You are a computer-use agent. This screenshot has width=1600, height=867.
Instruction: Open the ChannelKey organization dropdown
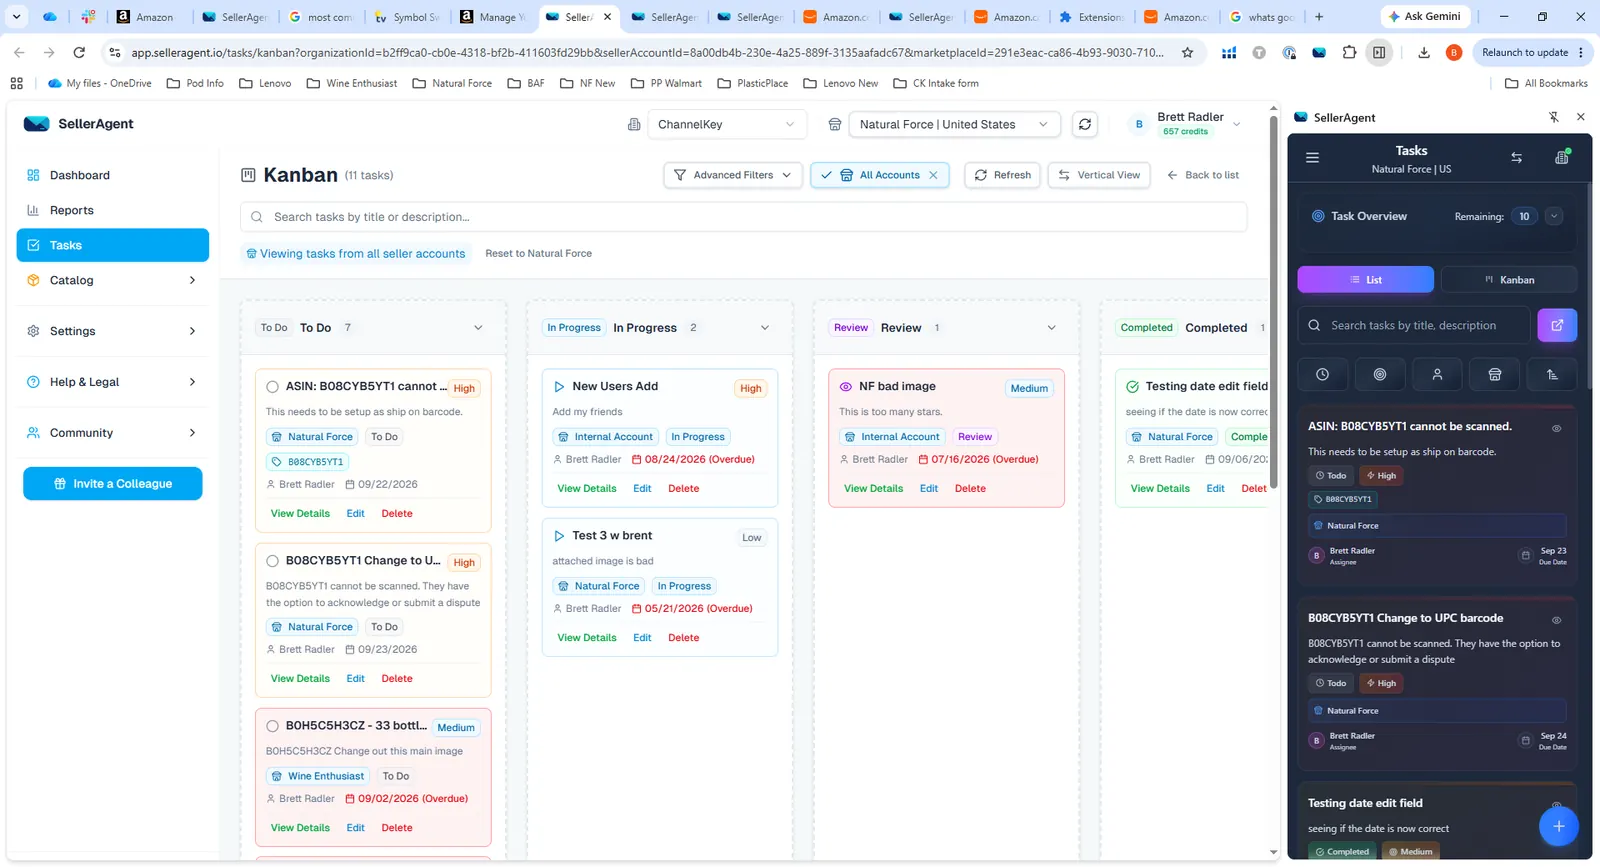point(726,124)
